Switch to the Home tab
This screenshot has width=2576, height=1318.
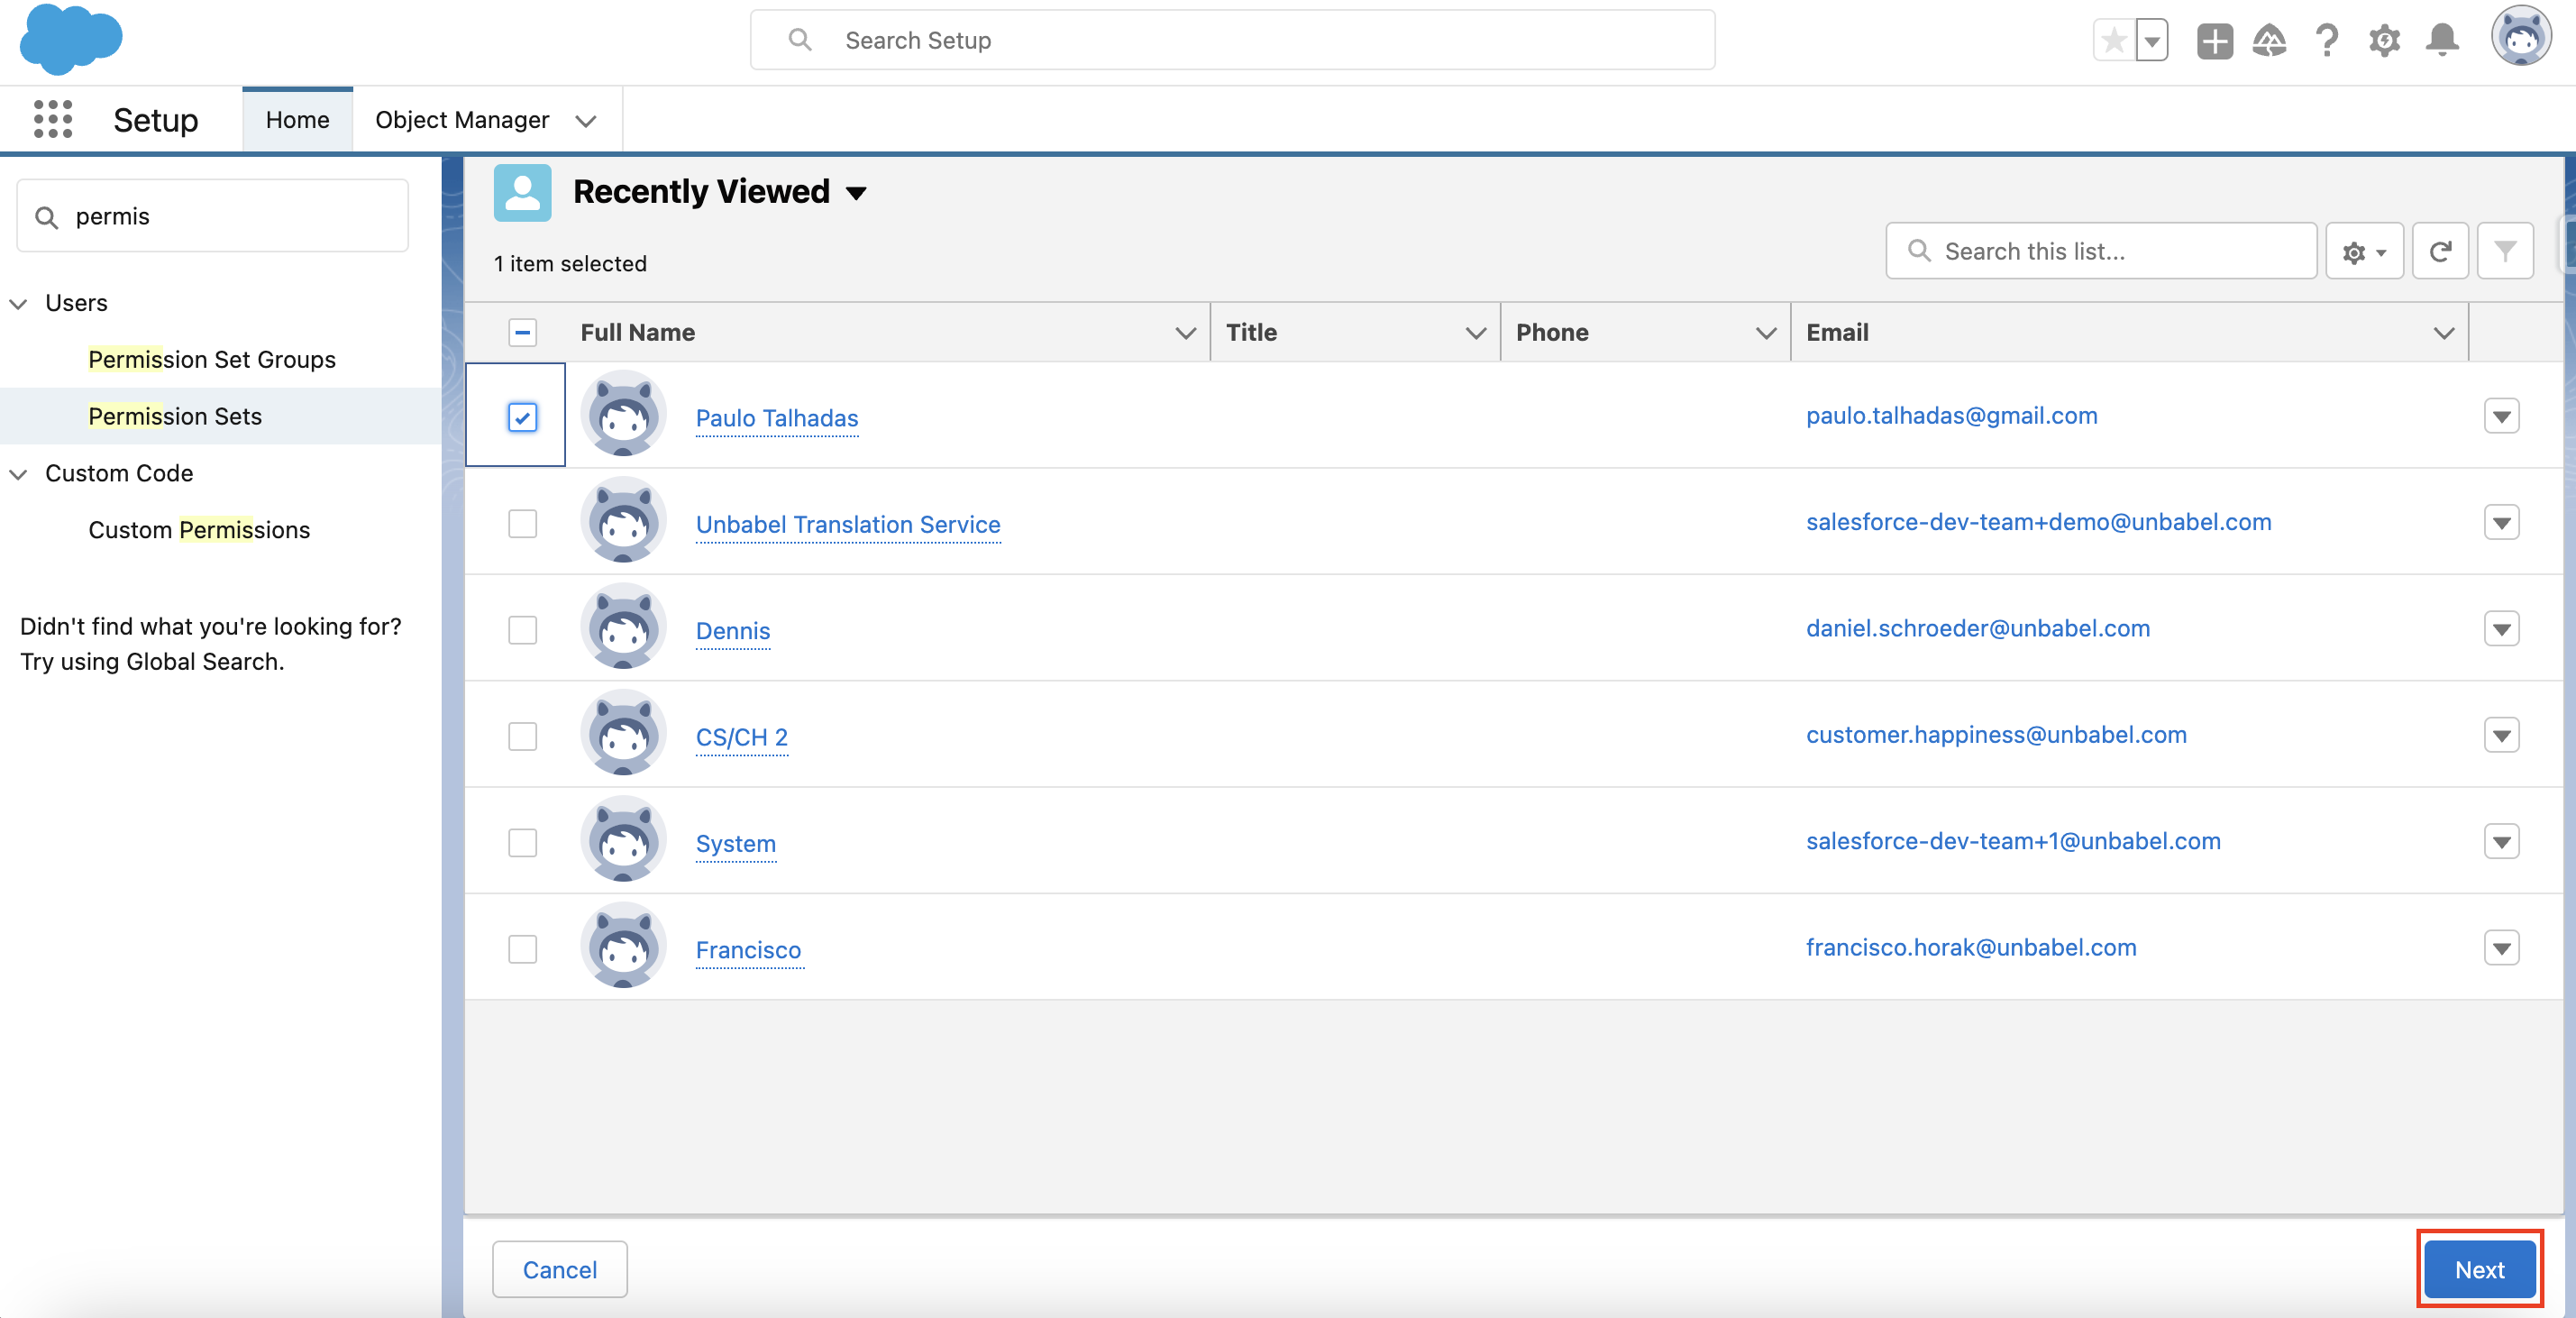point(297,119)
